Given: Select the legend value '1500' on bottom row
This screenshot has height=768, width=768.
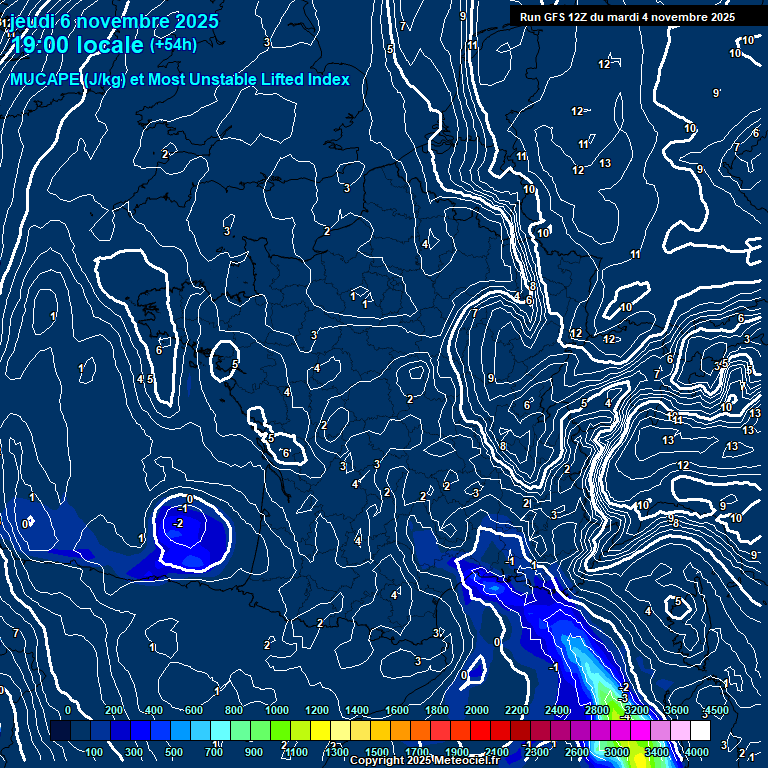Looking at the screenshot, I should 377,752.
